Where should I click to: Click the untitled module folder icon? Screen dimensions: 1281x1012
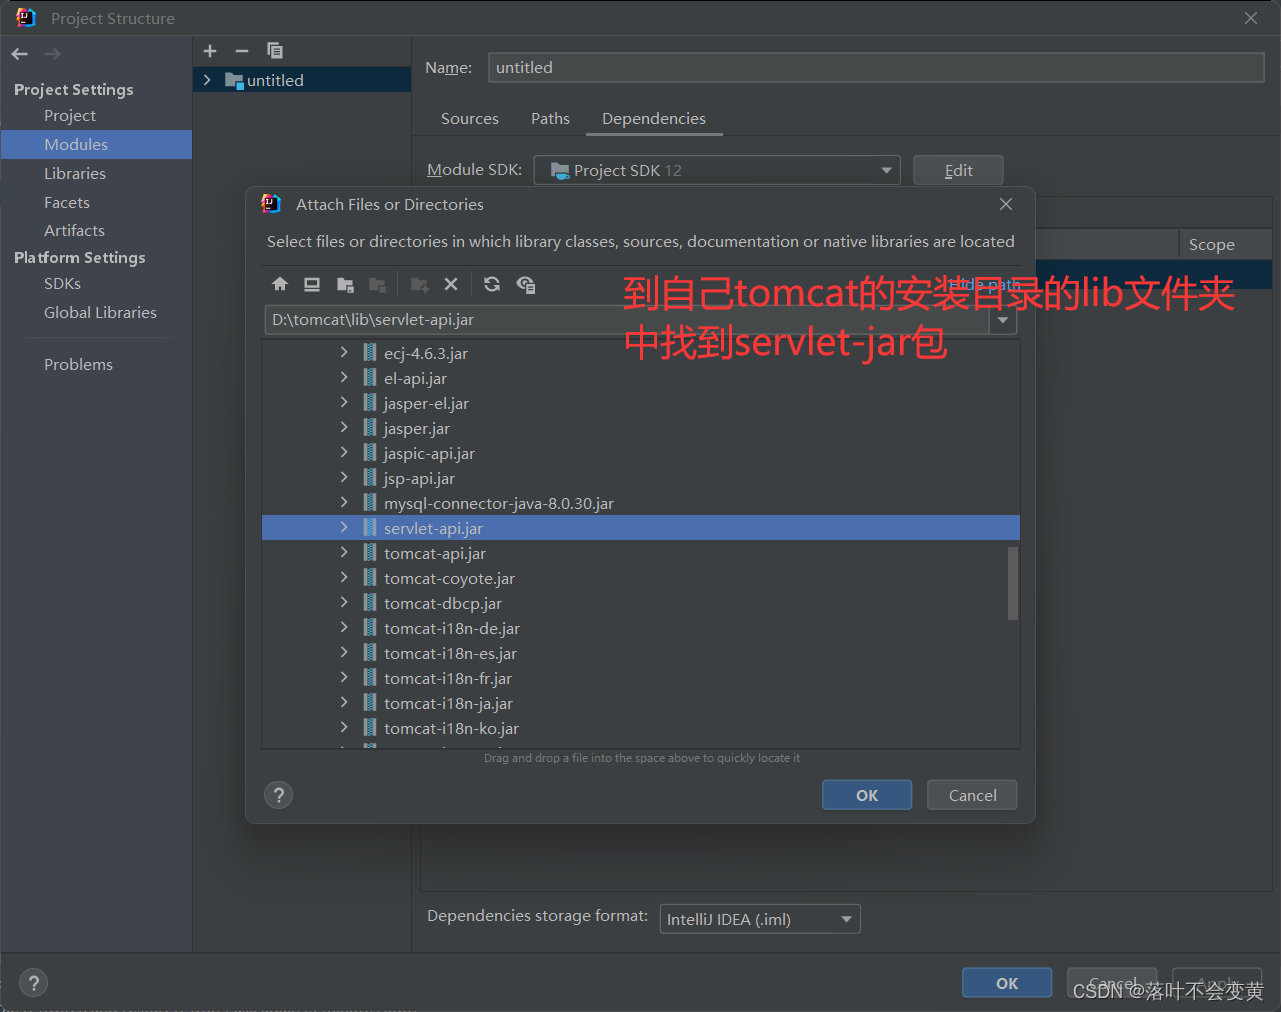[x=234, y=80]
